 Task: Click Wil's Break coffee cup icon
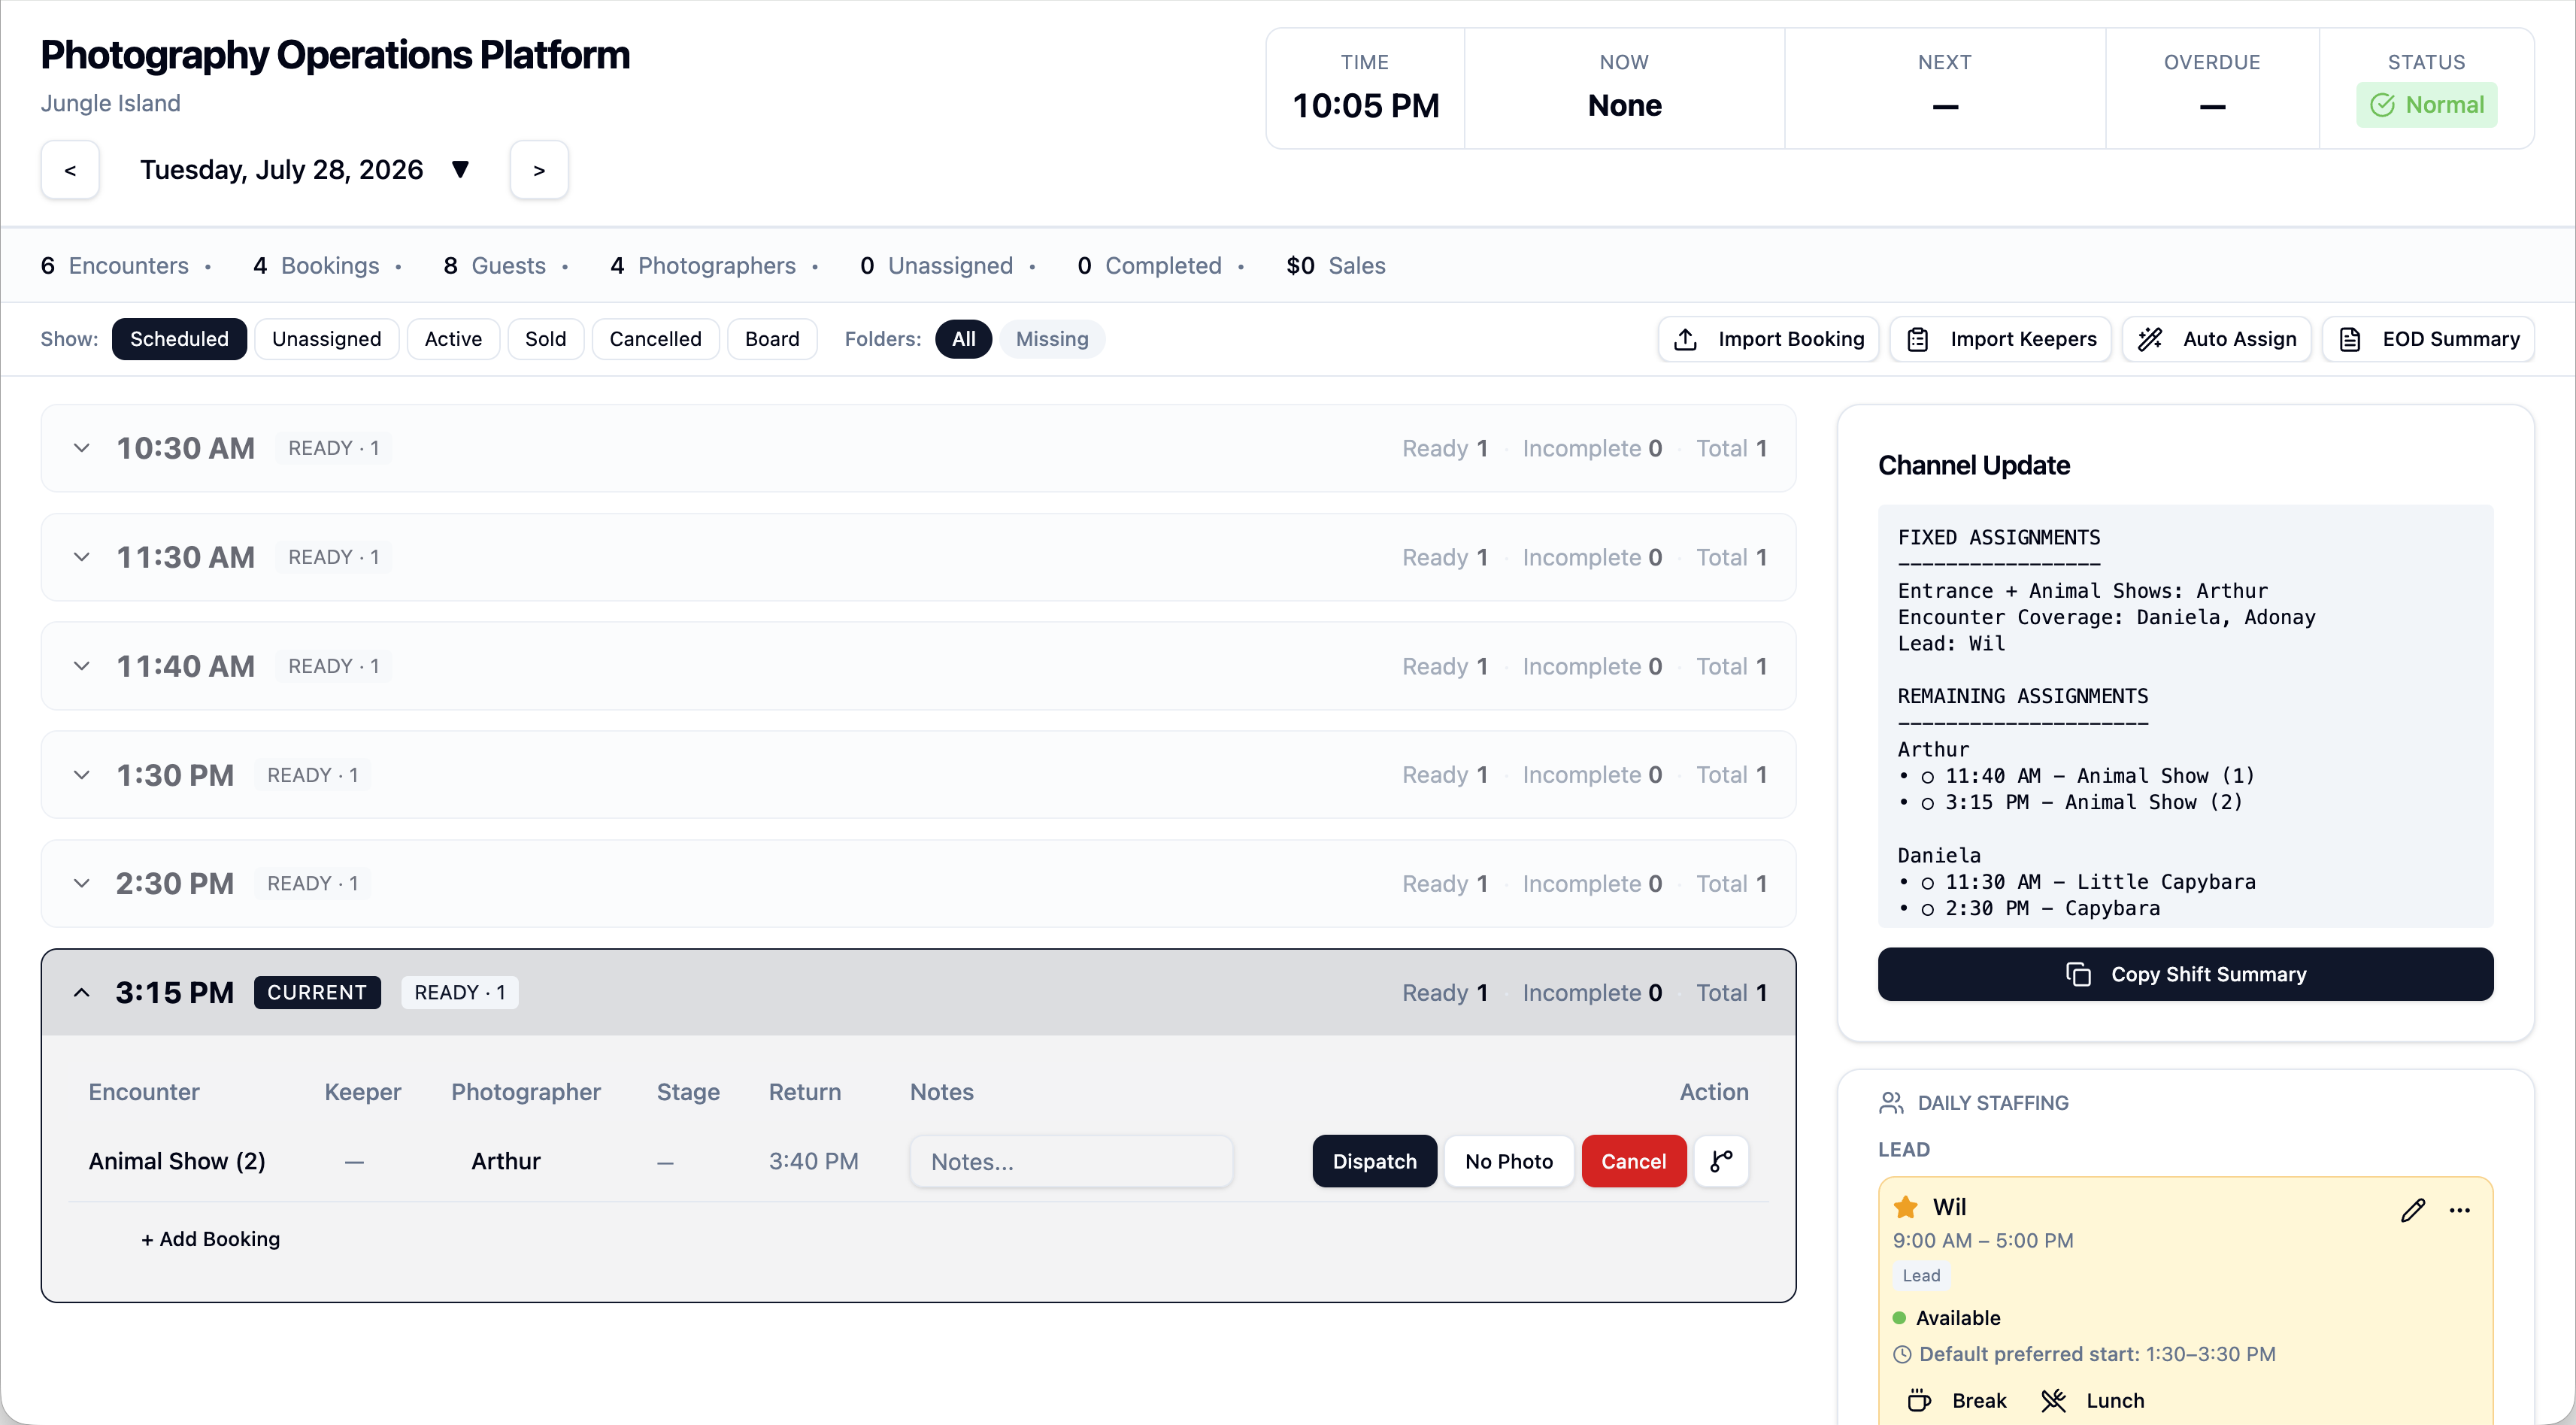[1918, 1400]
